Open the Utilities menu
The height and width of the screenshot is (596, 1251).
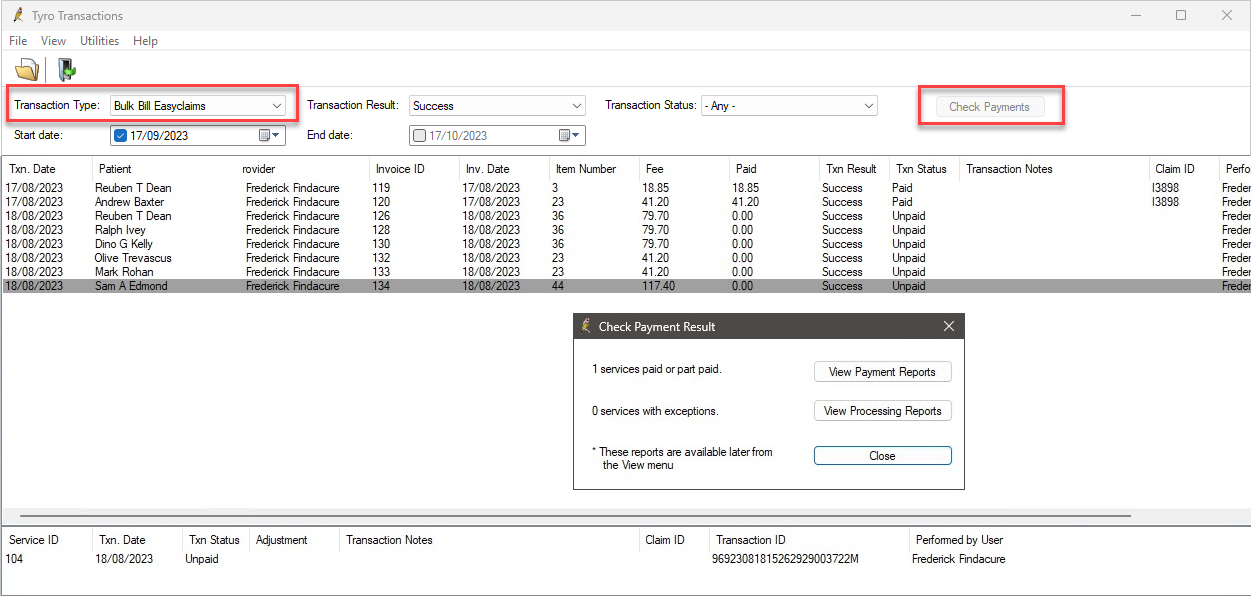coord(99,41)
